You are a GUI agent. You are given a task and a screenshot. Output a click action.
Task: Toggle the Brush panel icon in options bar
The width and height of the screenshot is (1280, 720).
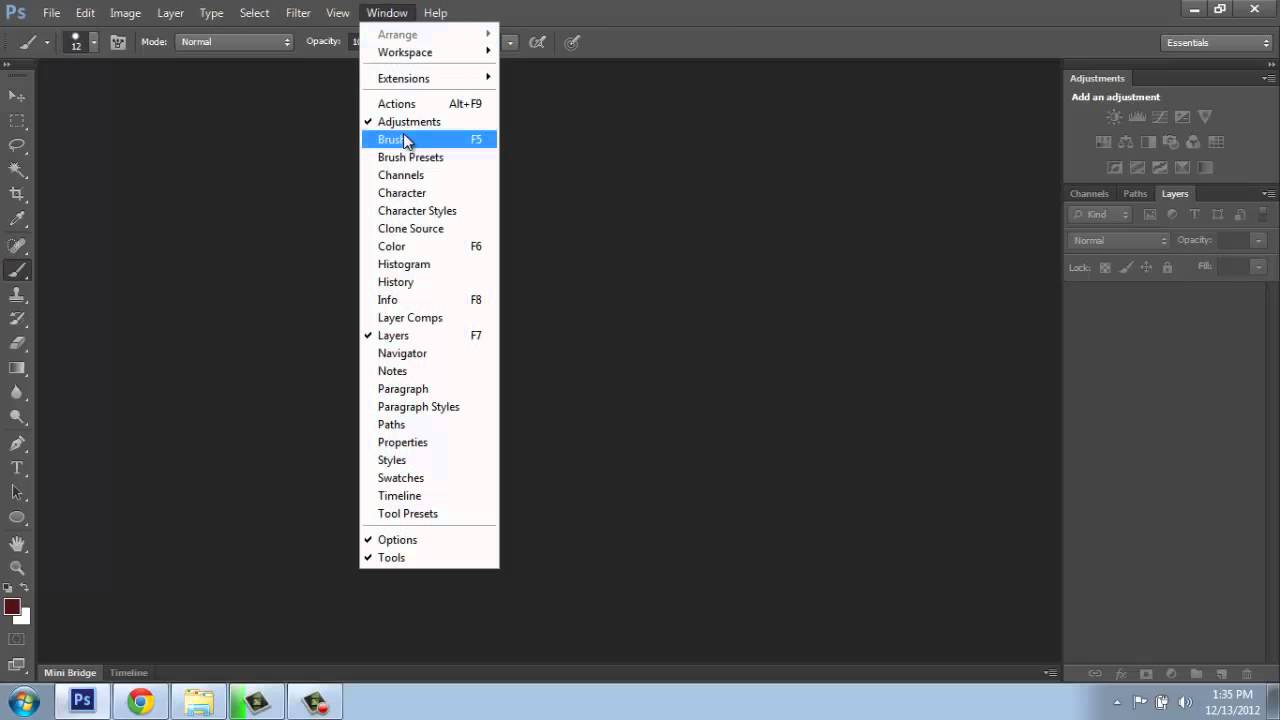click(x=118, y=42)
